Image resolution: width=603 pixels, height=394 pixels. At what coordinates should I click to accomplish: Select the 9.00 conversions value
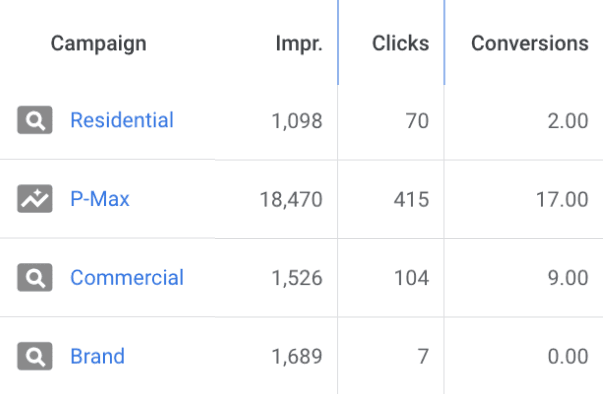[x=568, y=278]
